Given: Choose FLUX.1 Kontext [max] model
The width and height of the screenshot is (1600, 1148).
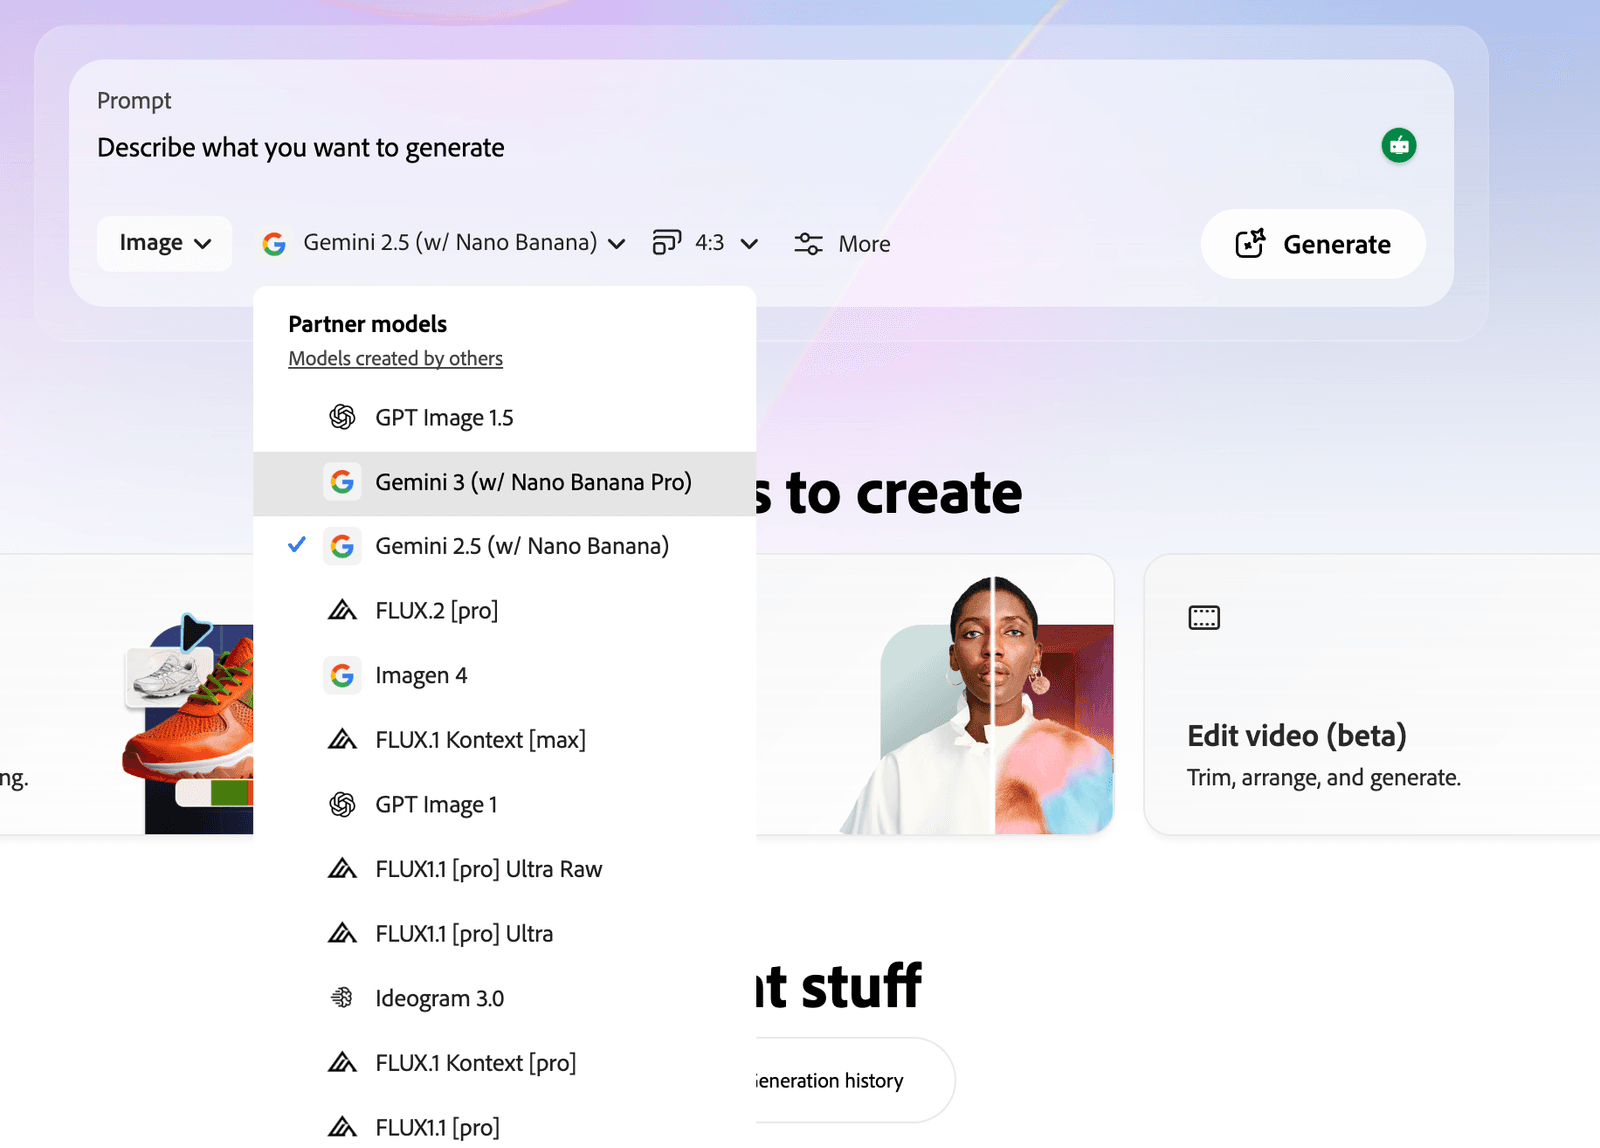Looking at the screenshot, I should [504, 740].
